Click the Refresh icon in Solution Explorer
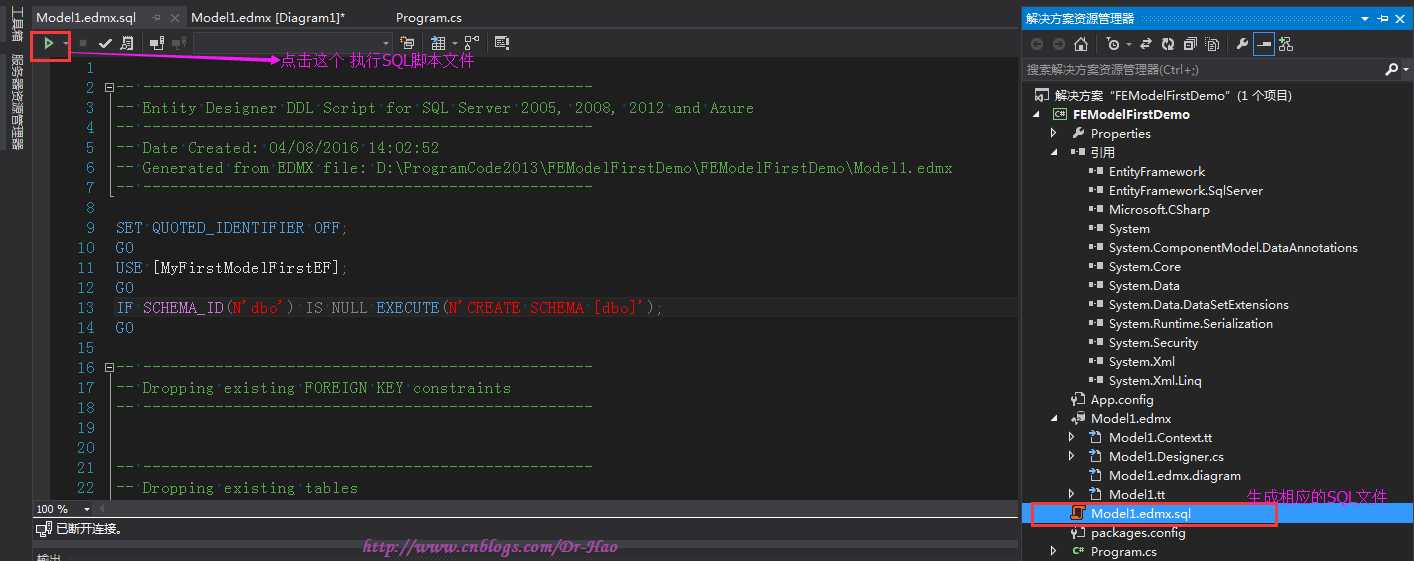 [1168, 44]
